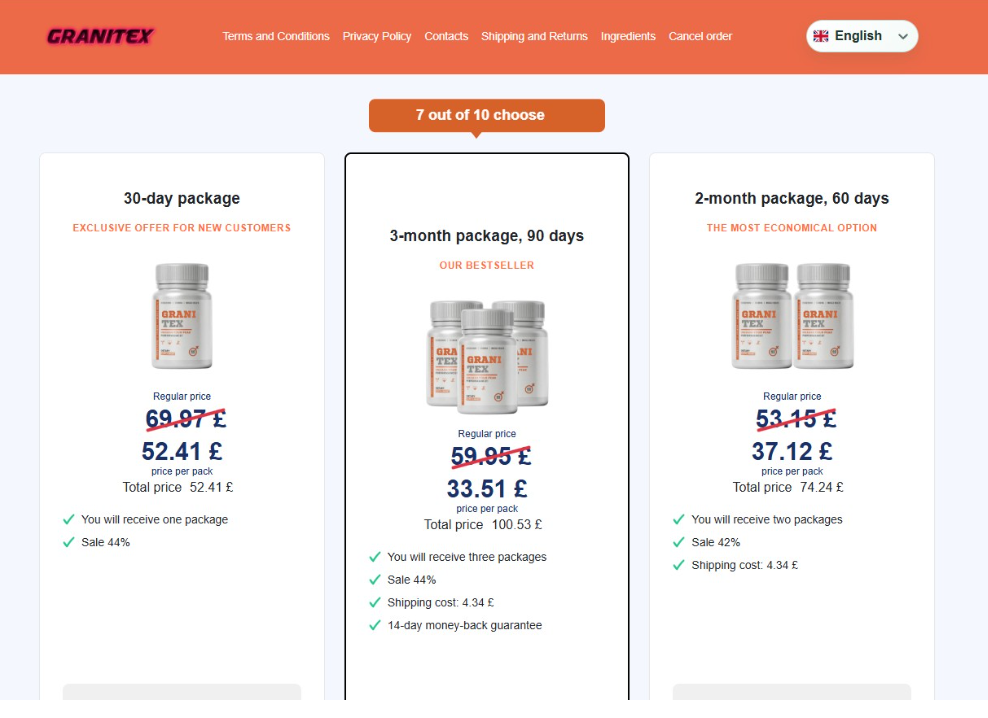
Task: Open Shipping and Returns page
Action: pos(534,36)
